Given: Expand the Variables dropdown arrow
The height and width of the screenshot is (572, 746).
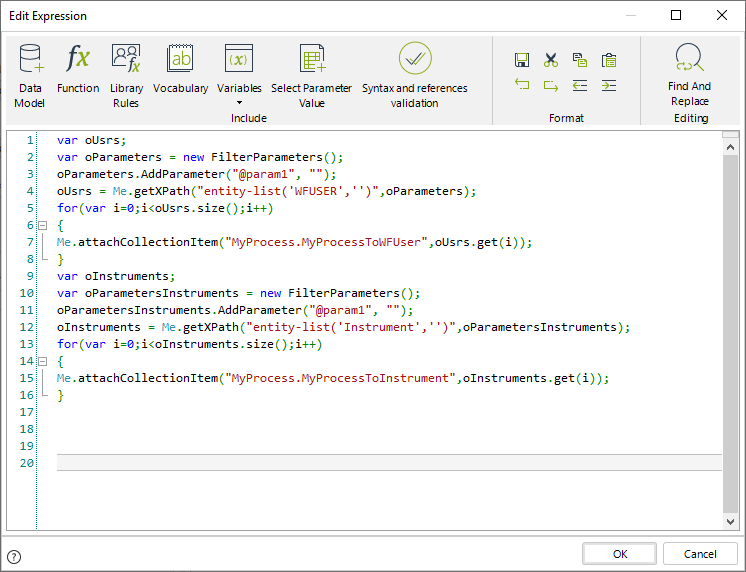Looking at the screenshot, I should (239, 102).
